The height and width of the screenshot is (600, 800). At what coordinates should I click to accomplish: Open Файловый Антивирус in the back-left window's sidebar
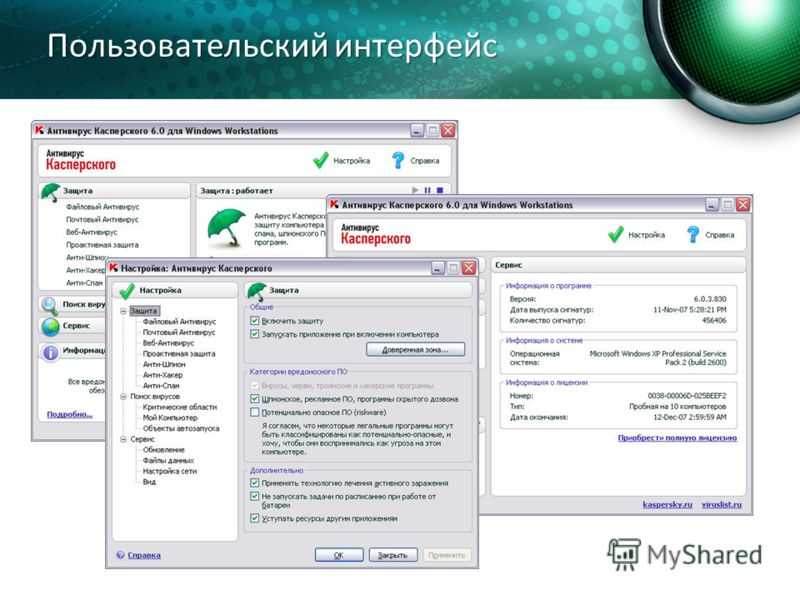103,207
